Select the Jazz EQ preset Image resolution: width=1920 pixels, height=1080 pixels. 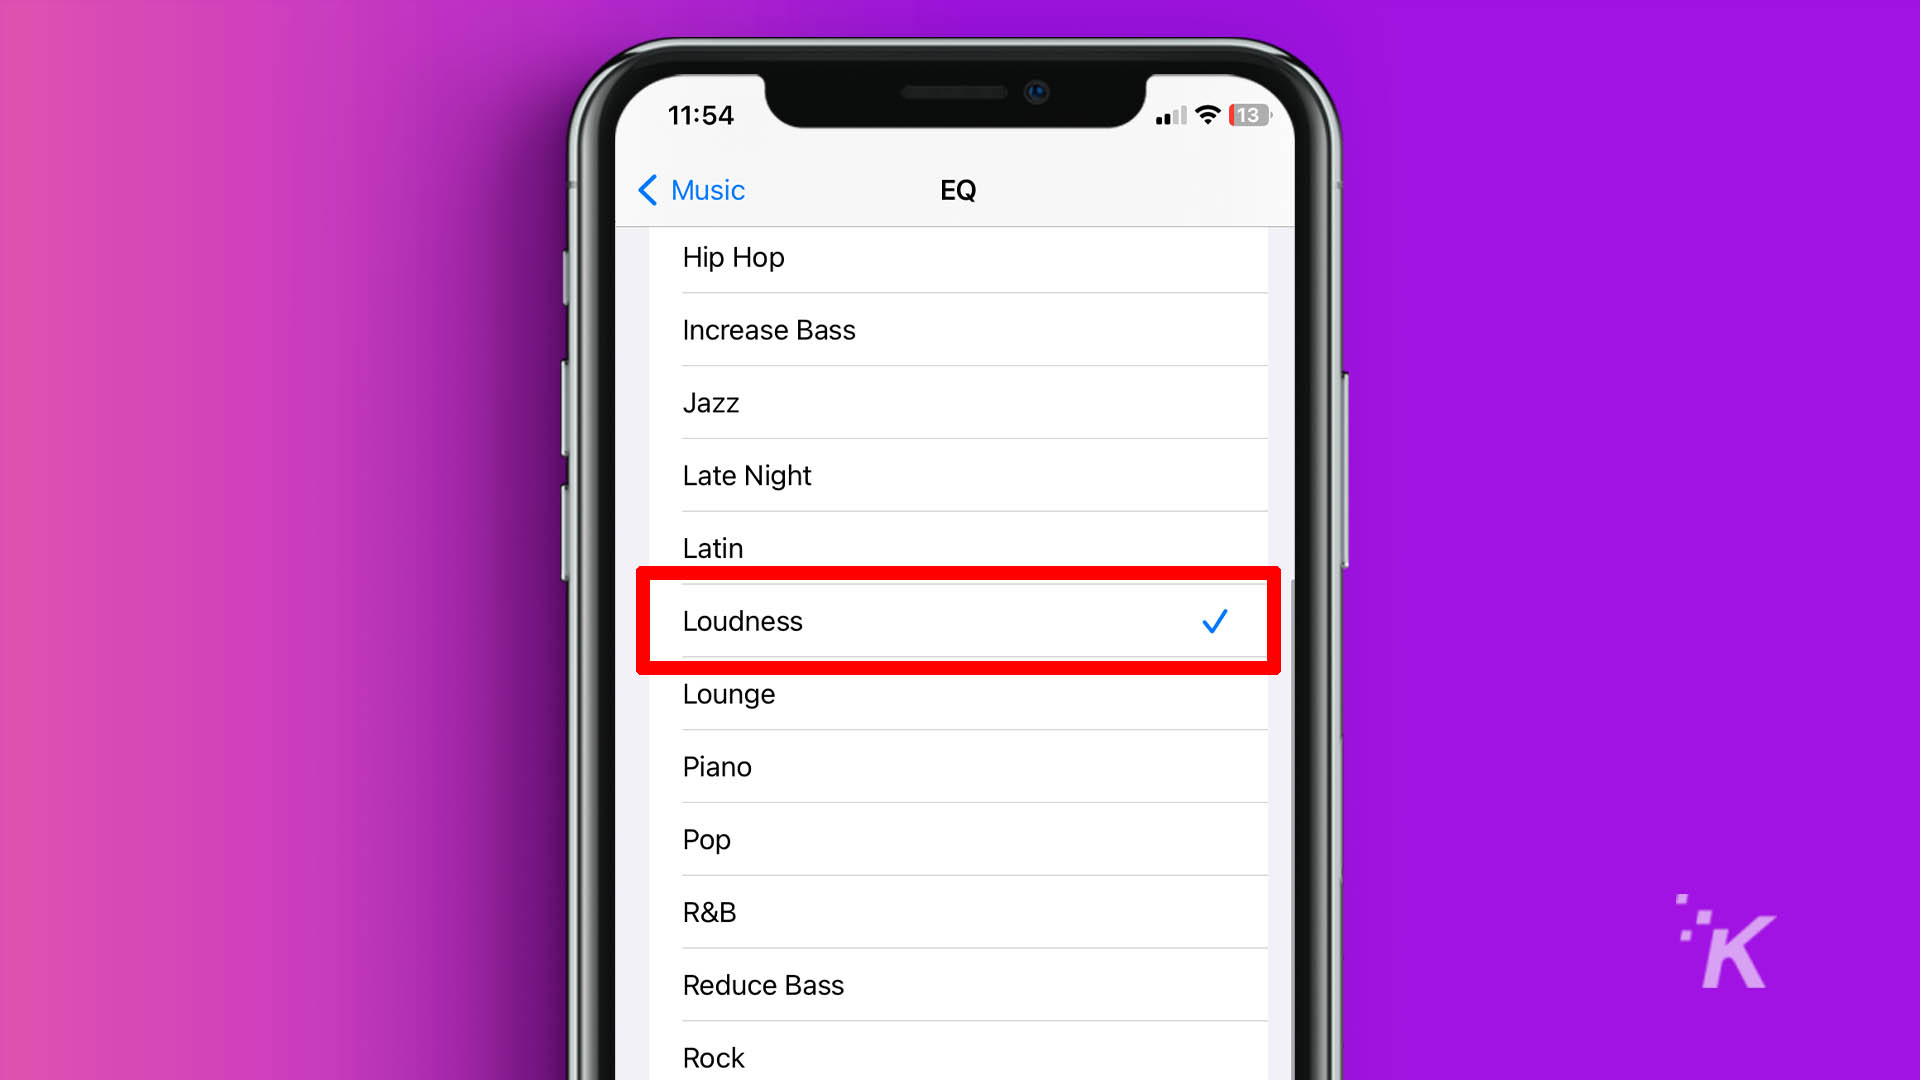pyautogui.click(x=959, y=402)
